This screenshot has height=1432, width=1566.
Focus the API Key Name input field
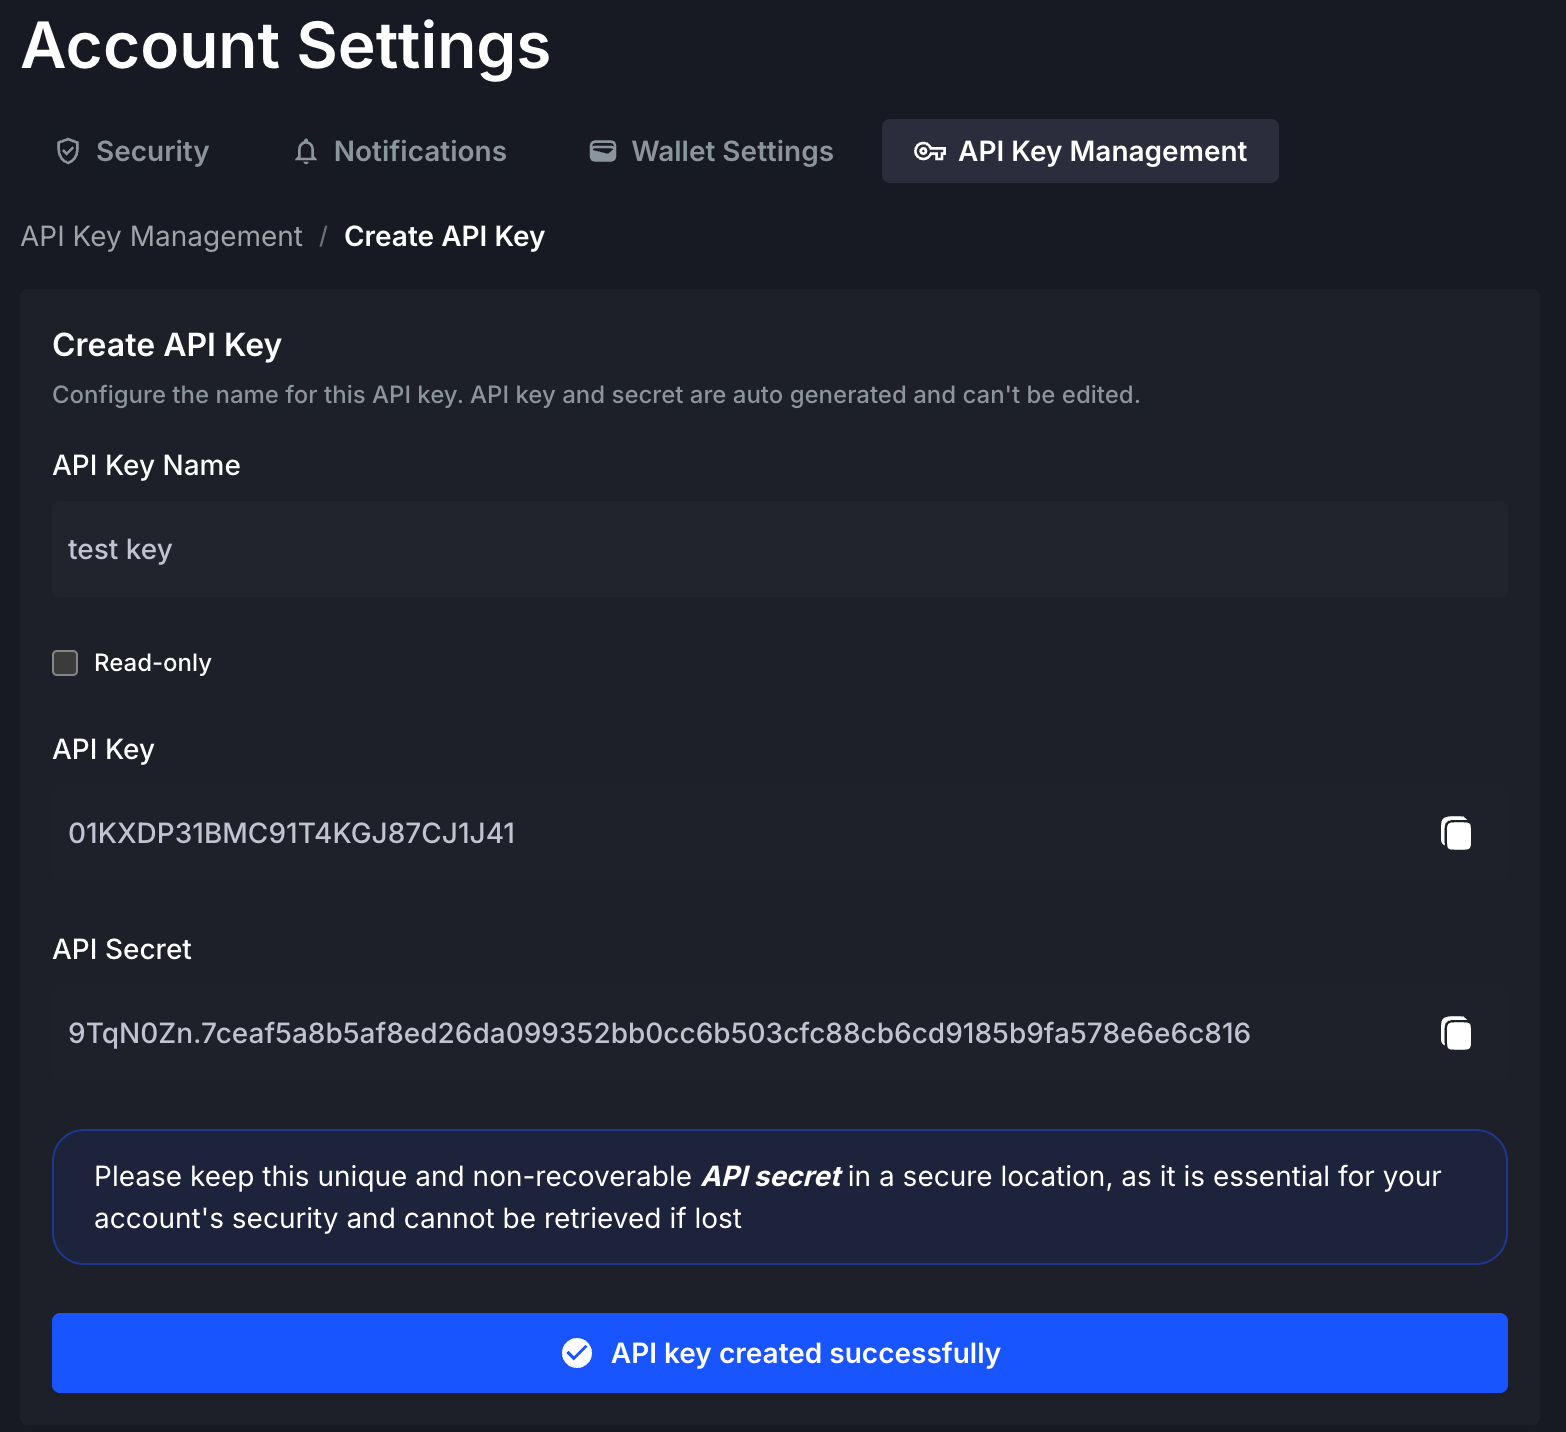(x=780, y=549)
